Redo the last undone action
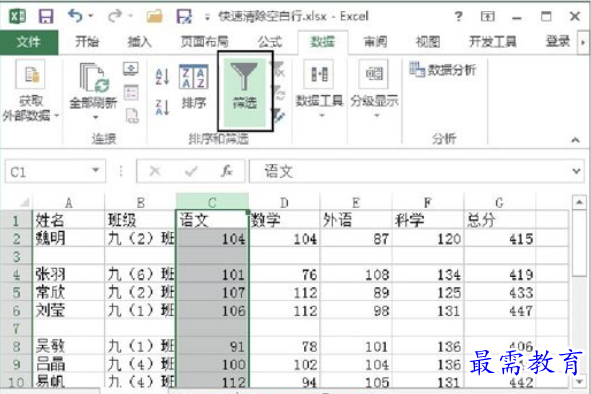This screenshot has width=591, height=394. coord(114,16)
